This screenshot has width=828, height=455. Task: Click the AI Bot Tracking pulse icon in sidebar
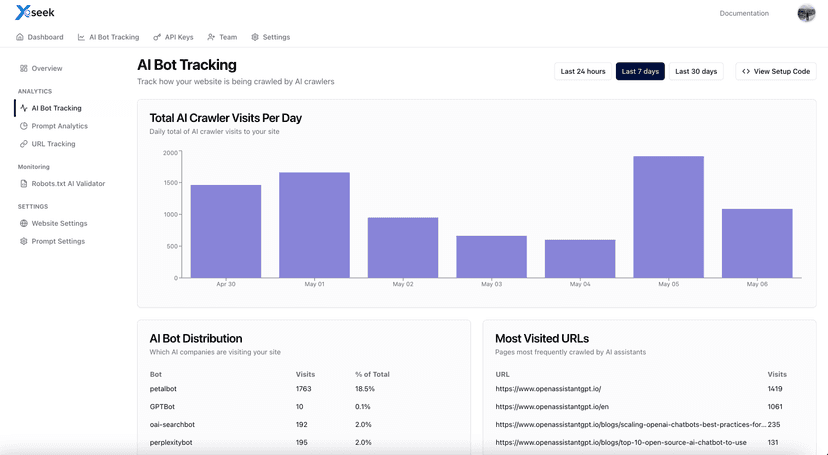click(x=24, y=108)
